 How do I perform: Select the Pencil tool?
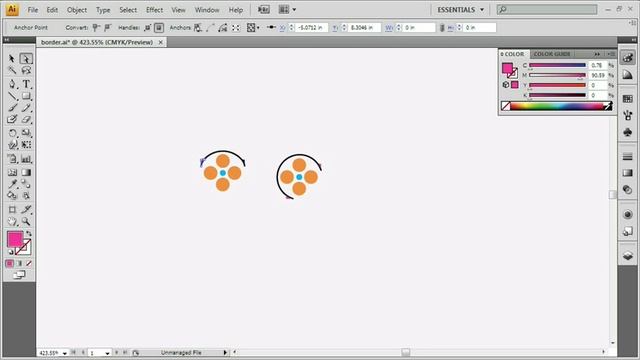click(x=26, y=108)
